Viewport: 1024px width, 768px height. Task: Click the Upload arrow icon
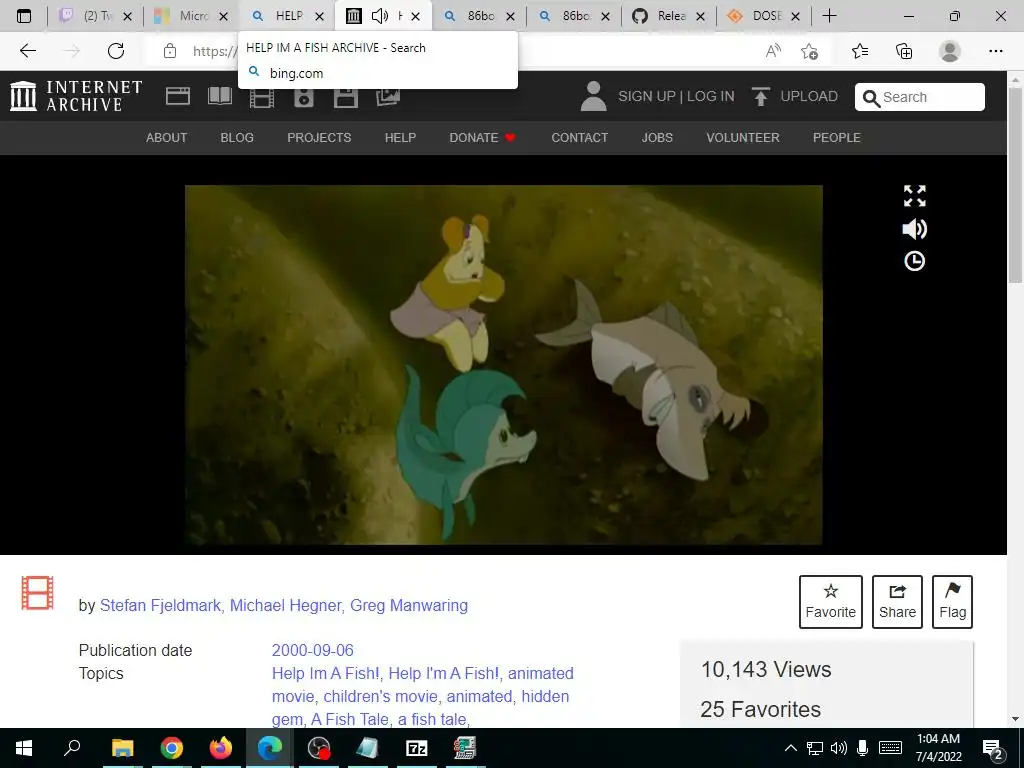tap(761, 97)
